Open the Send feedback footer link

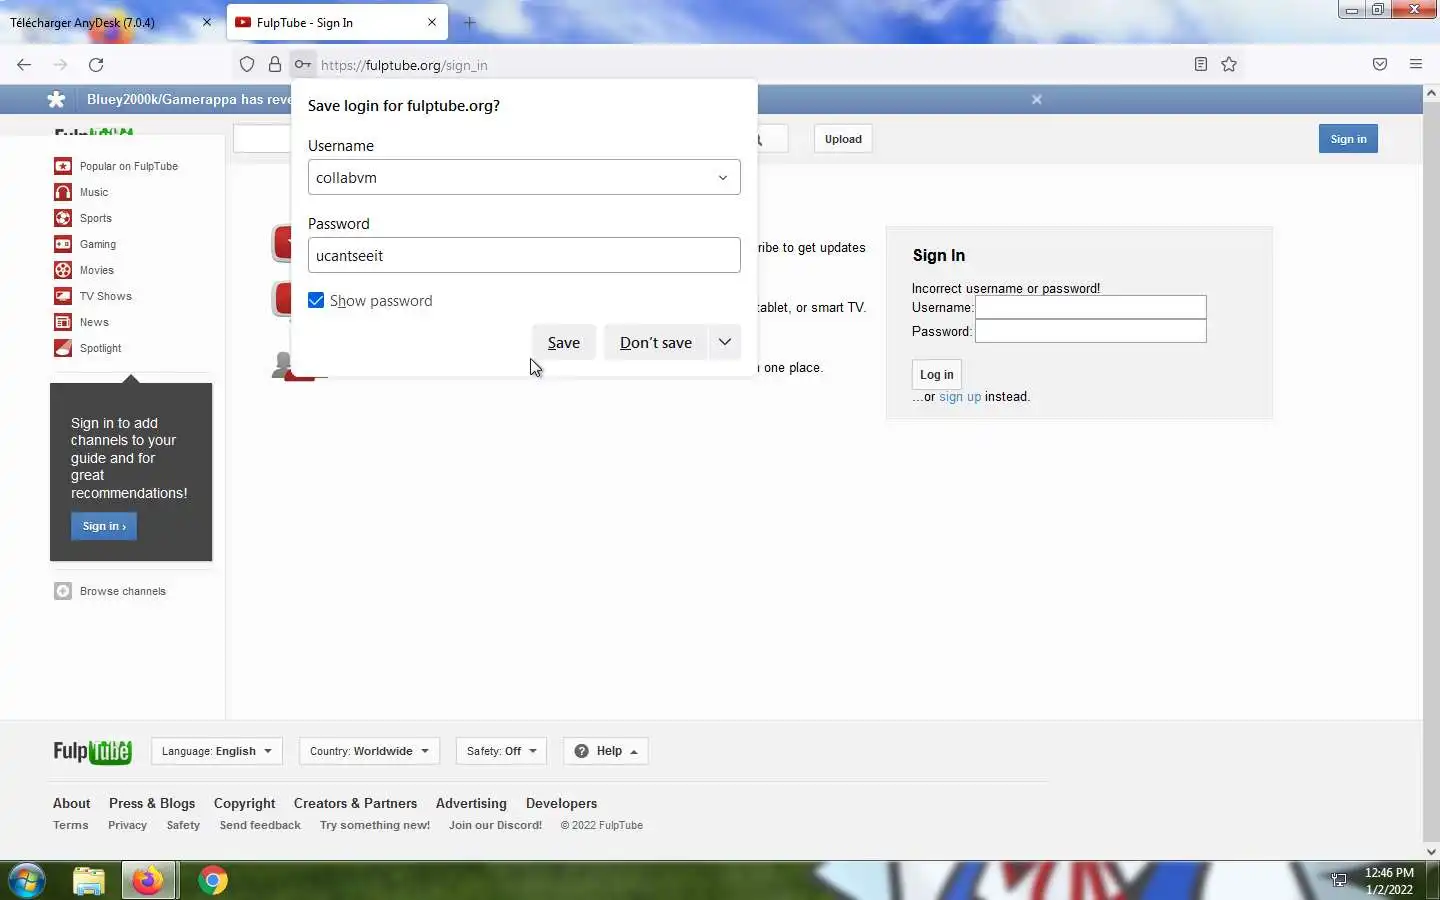coord(260,825)
